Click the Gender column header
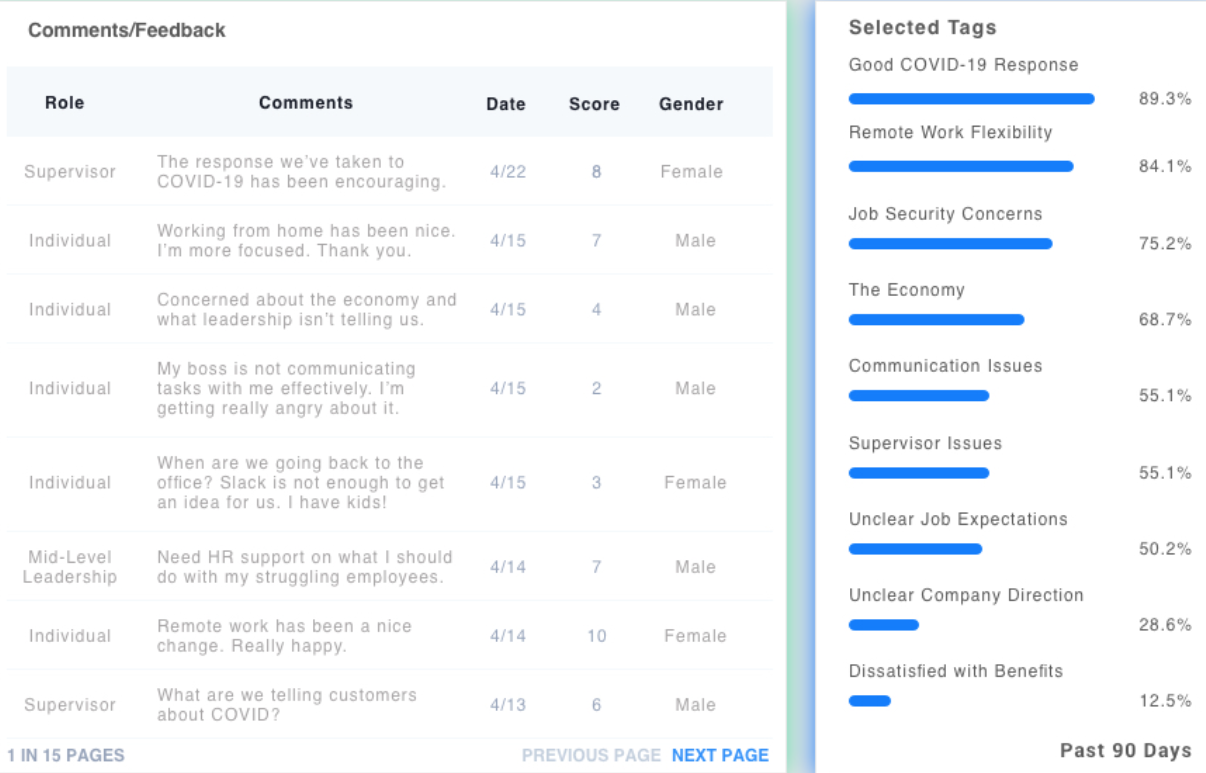1206x773 pixels. point(691,104)
